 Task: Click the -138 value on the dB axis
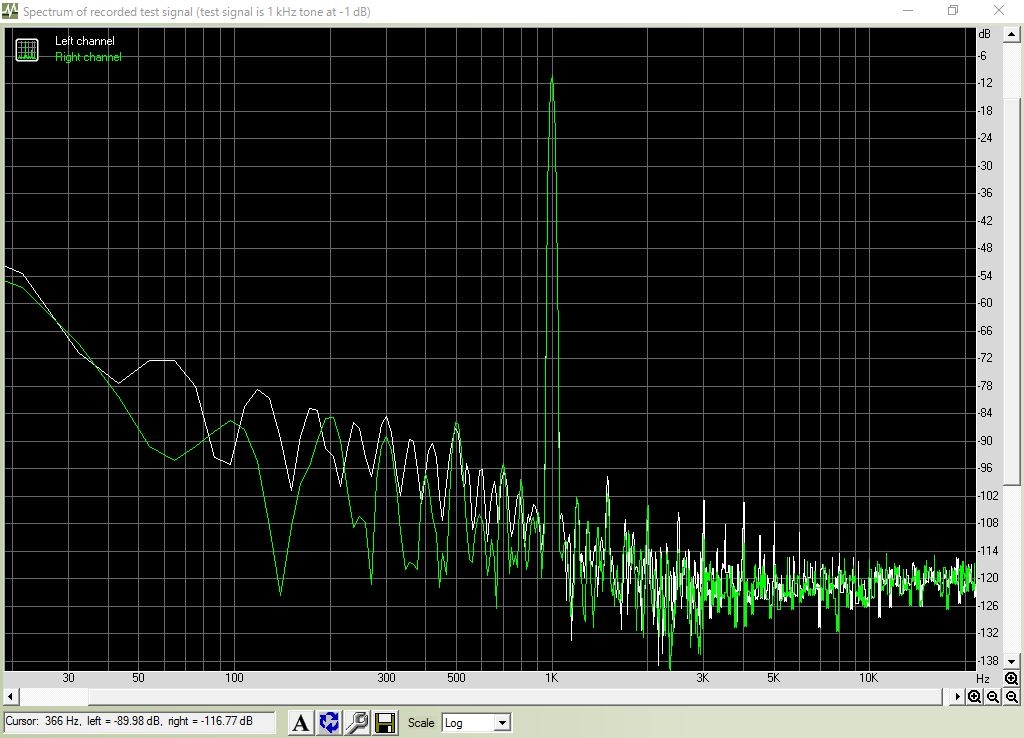[988, 660]
